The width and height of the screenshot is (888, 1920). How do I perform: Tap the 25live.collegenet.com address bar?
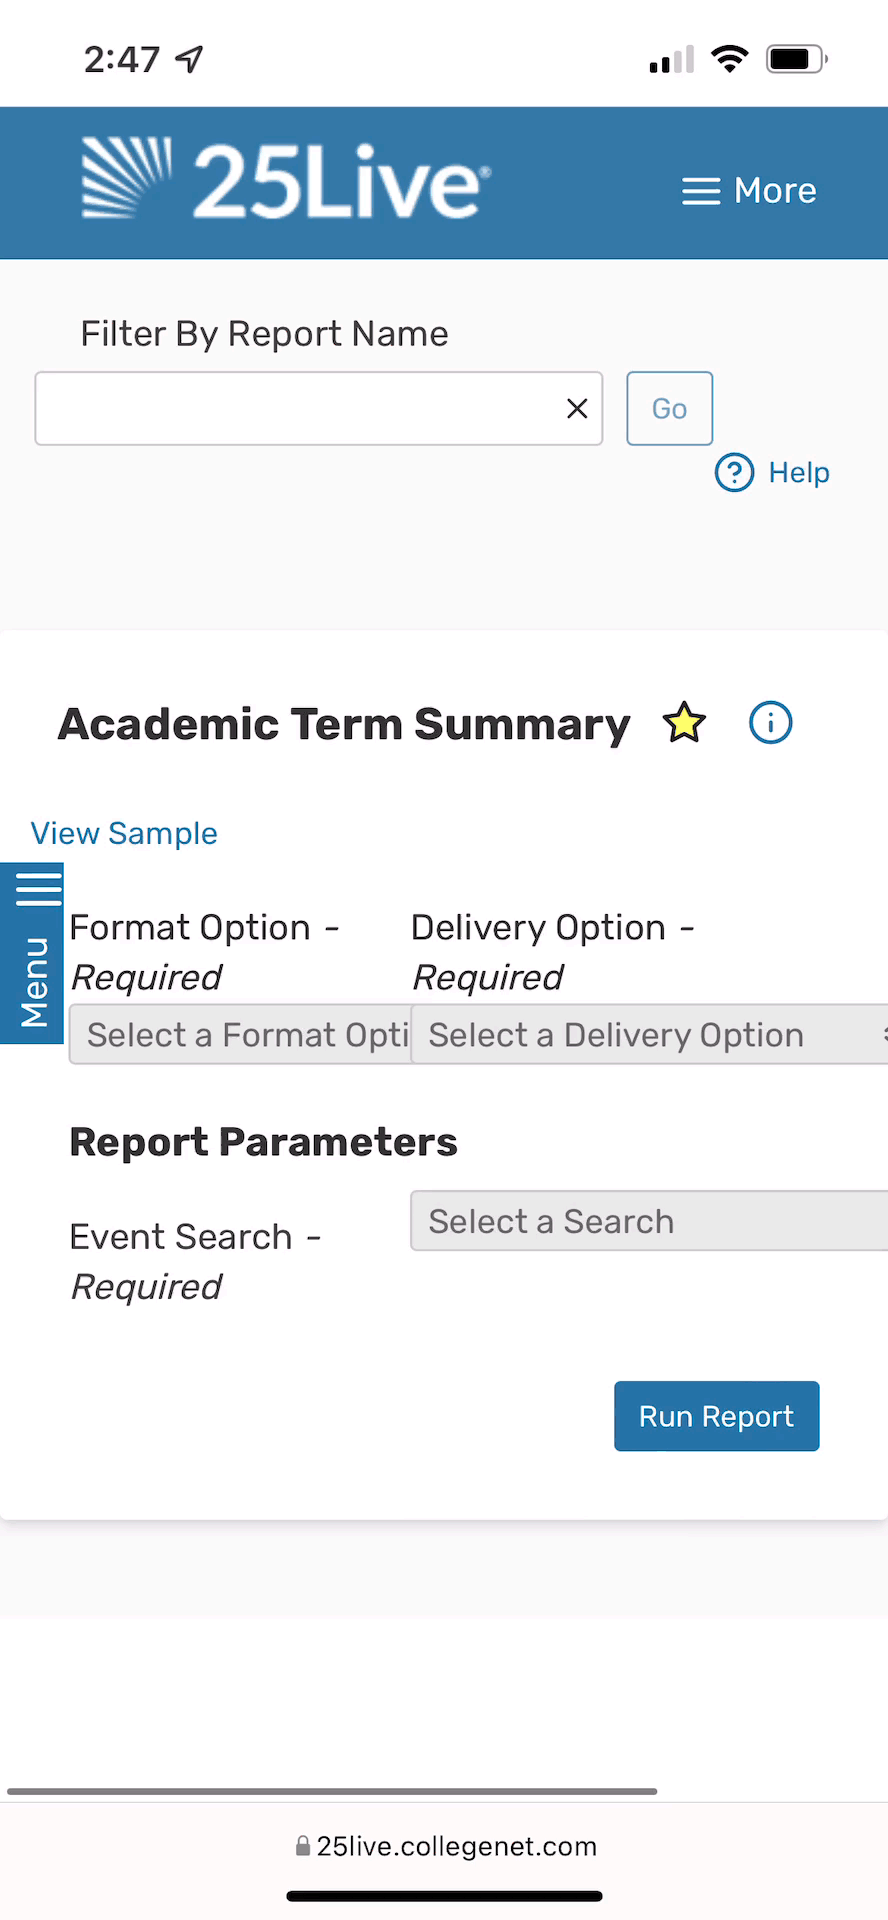[446, 1846]
